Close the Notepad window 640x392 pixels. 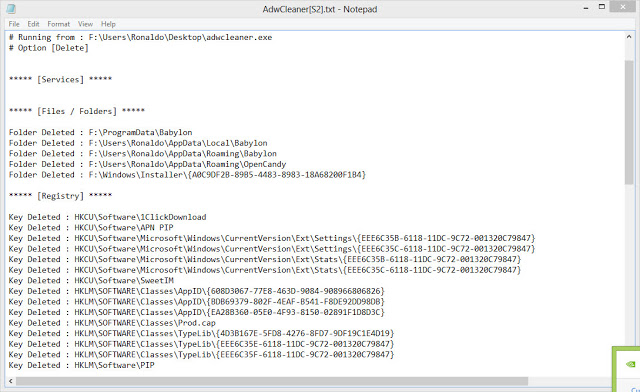coord(623,7)
